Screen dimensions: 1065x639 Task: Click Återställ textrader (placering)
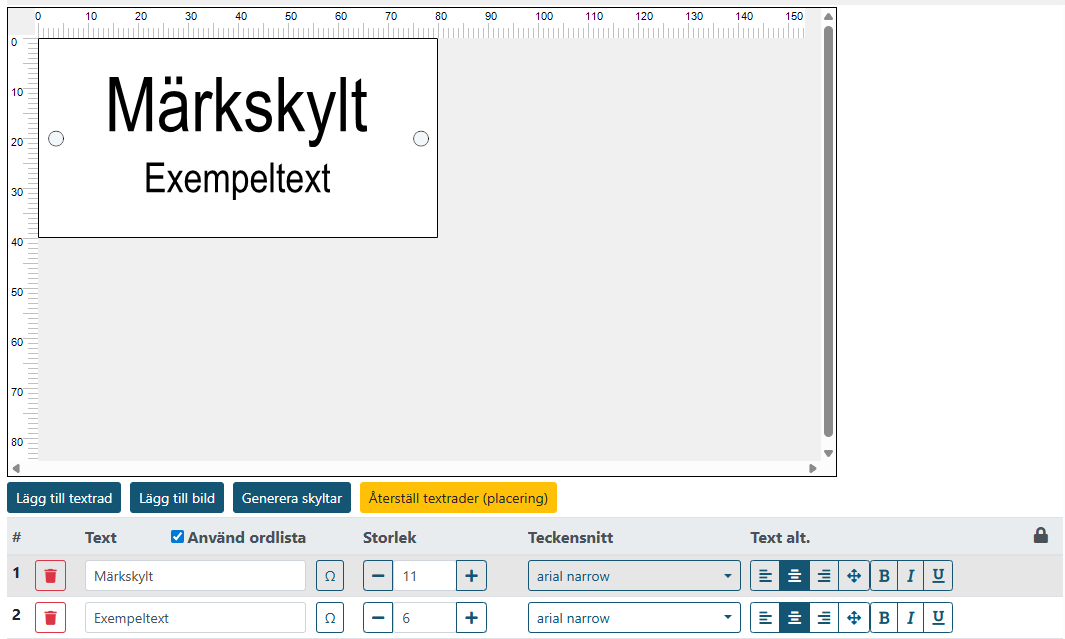tap(458, 497)
